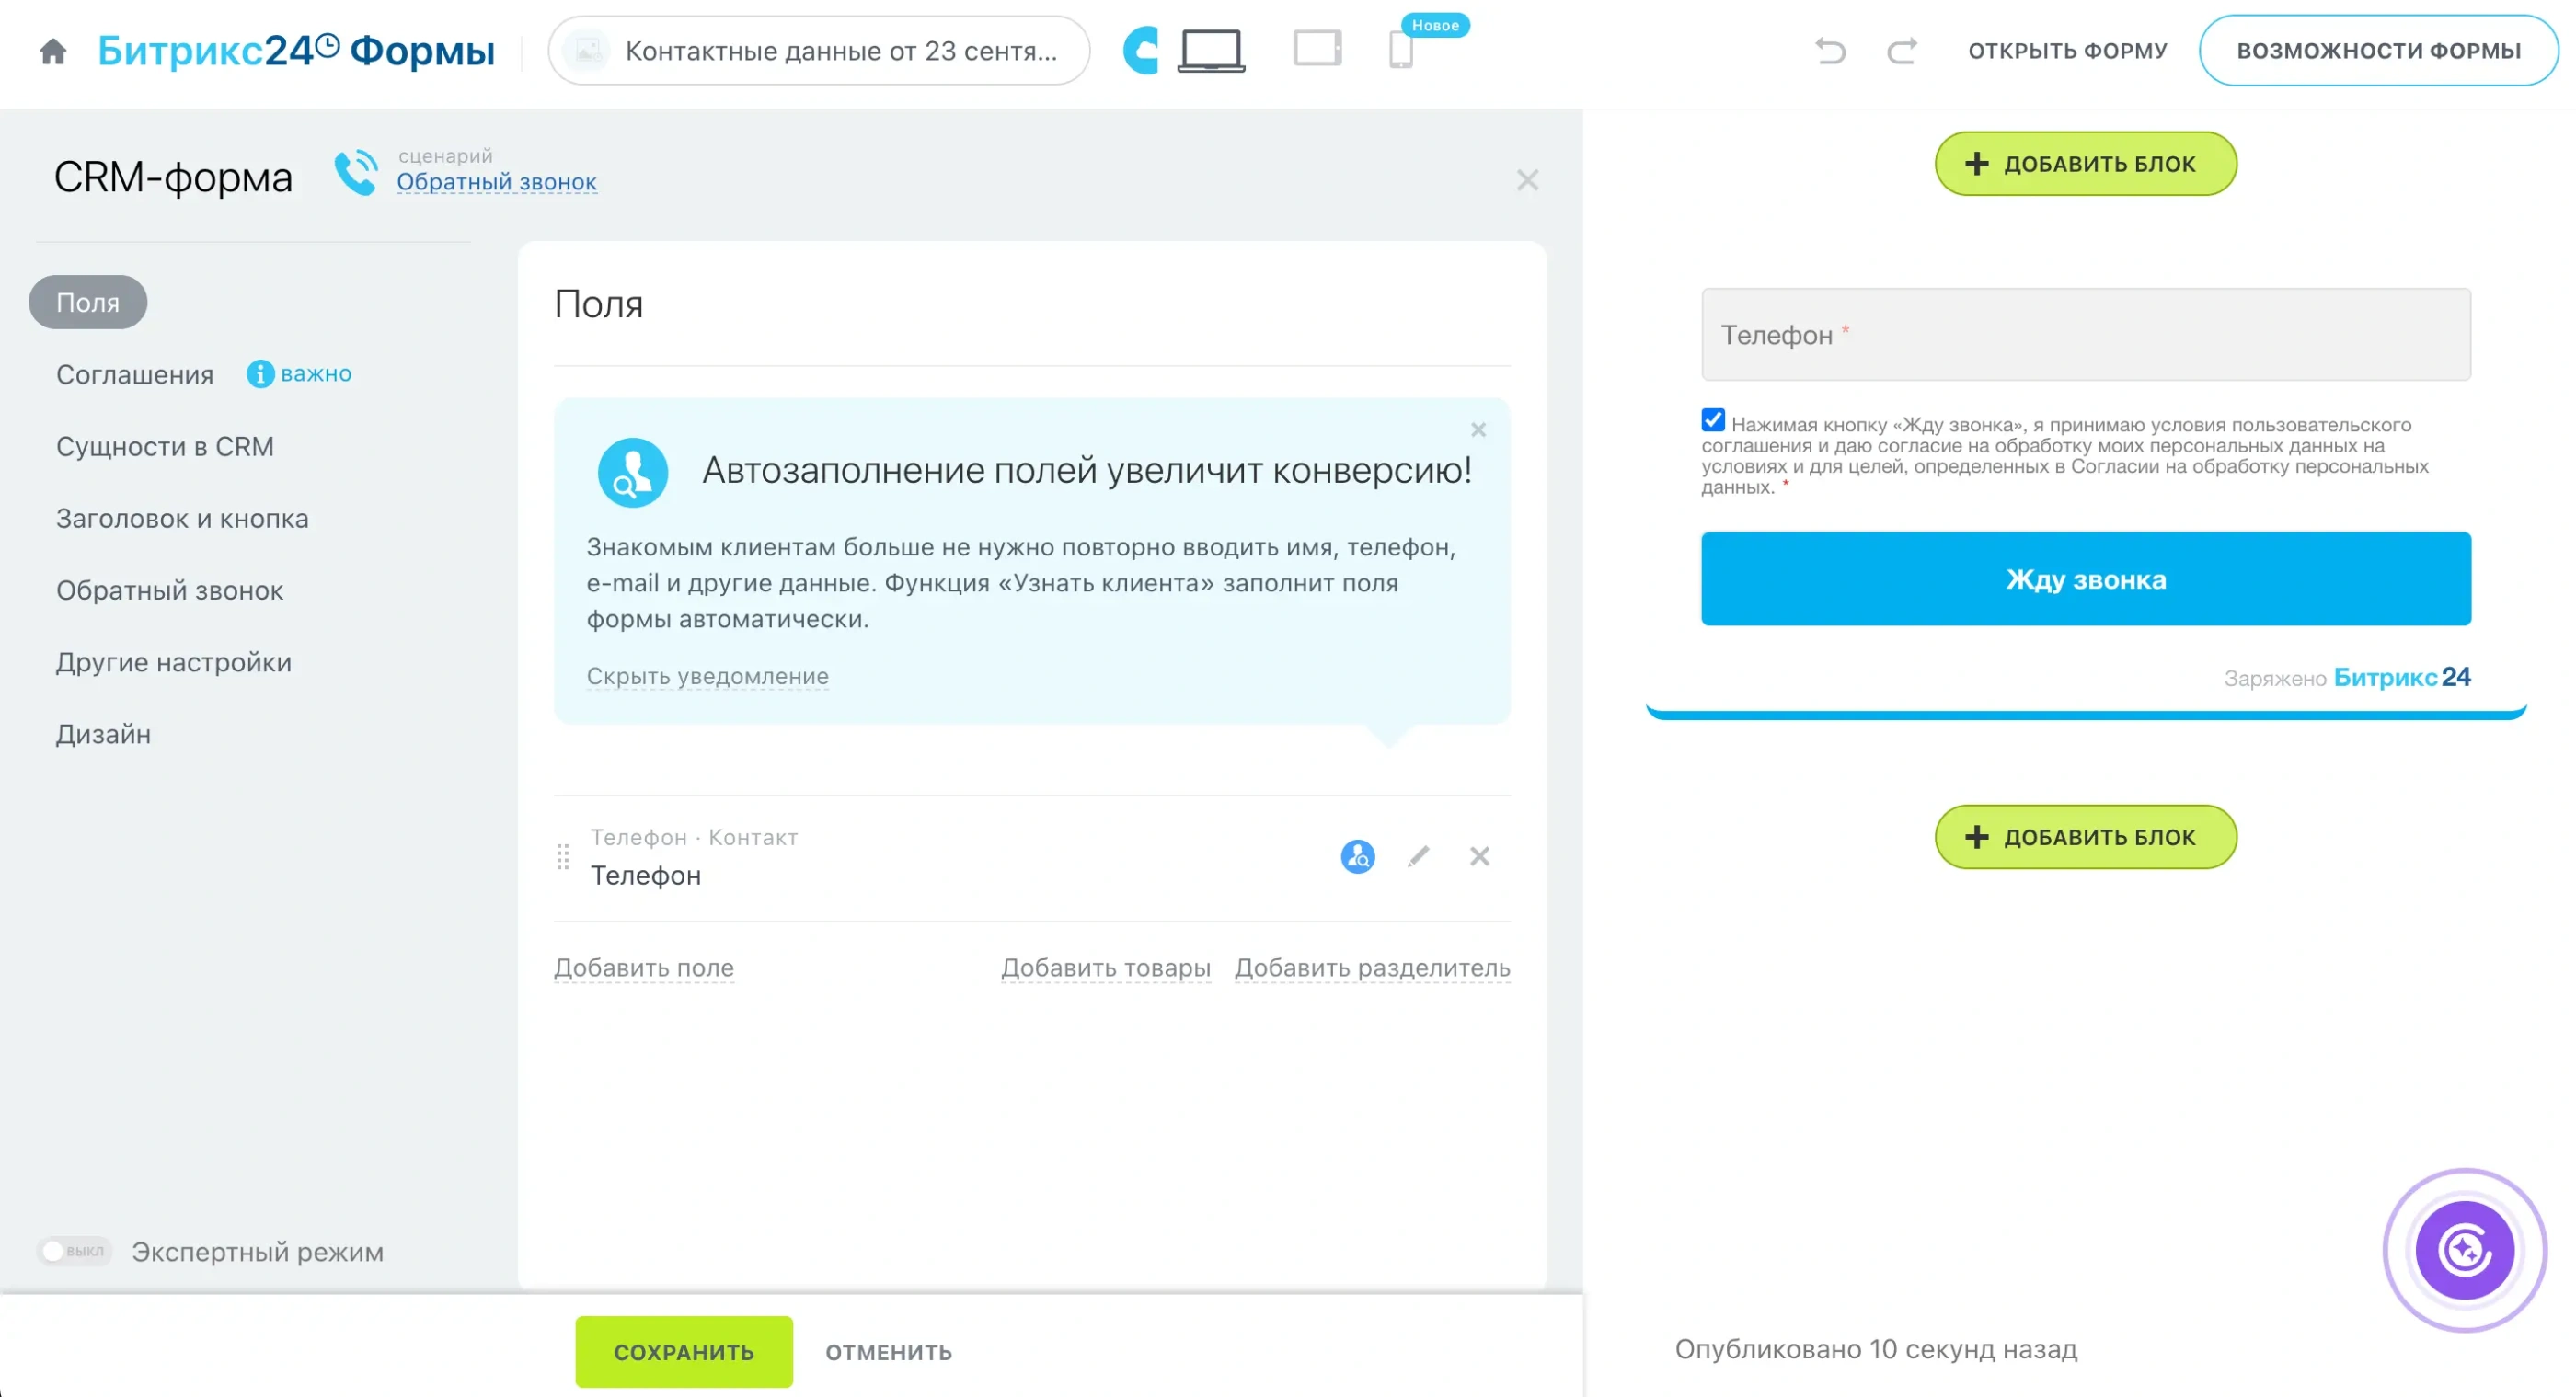Uncheck the user agreement consent checkbox
This screenshot has height=1397, width=2576.
click(x=1712, y=420)
